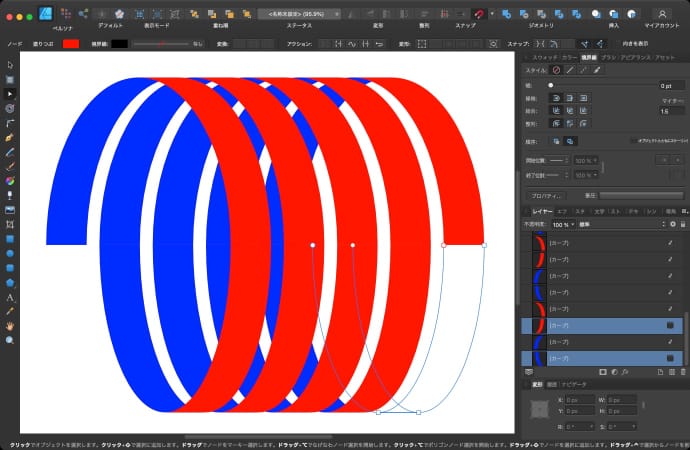690x450 pixels.
Task: Click the Designer Persona icon
Action: pyautogui.click(x=45, y=13)
